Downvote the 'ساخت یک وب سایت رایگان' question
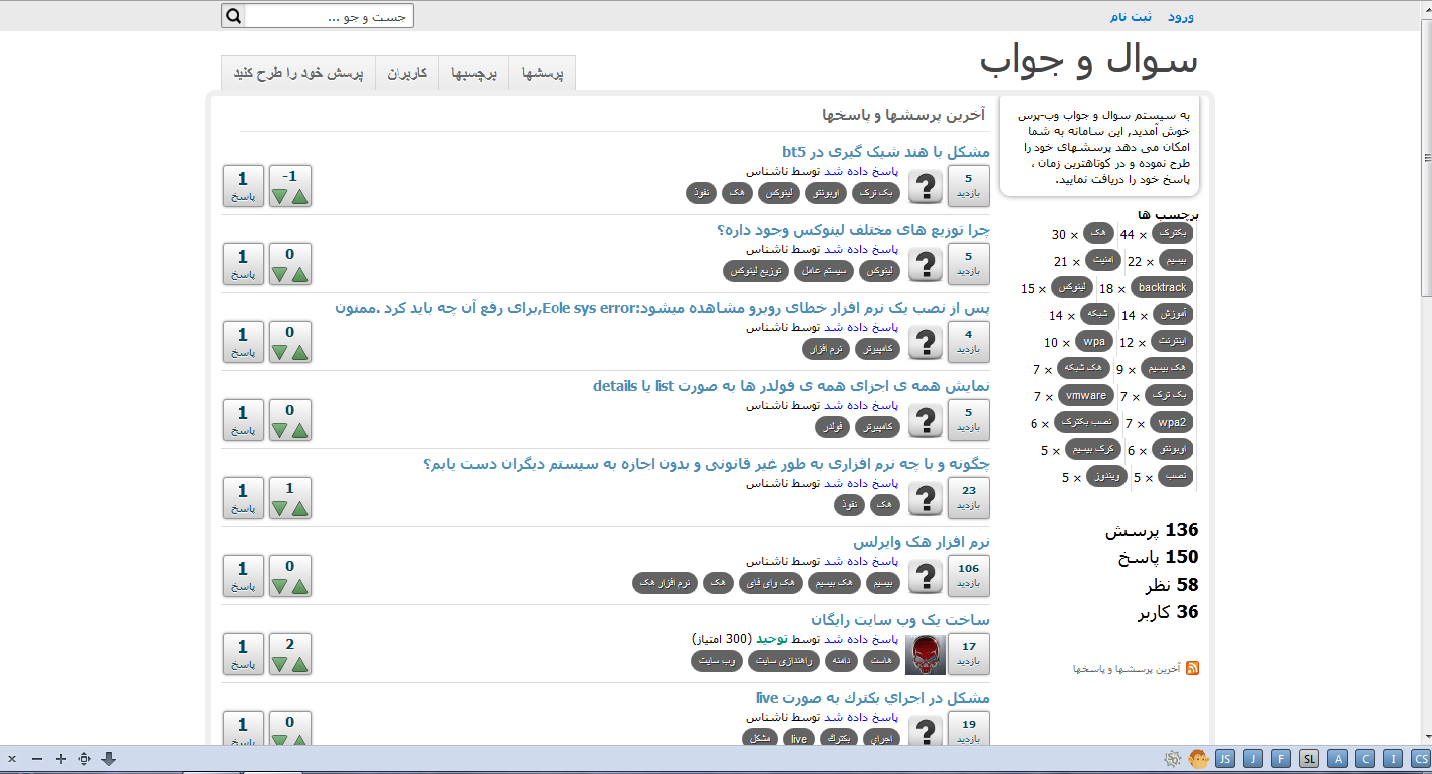 coord(279,664)
